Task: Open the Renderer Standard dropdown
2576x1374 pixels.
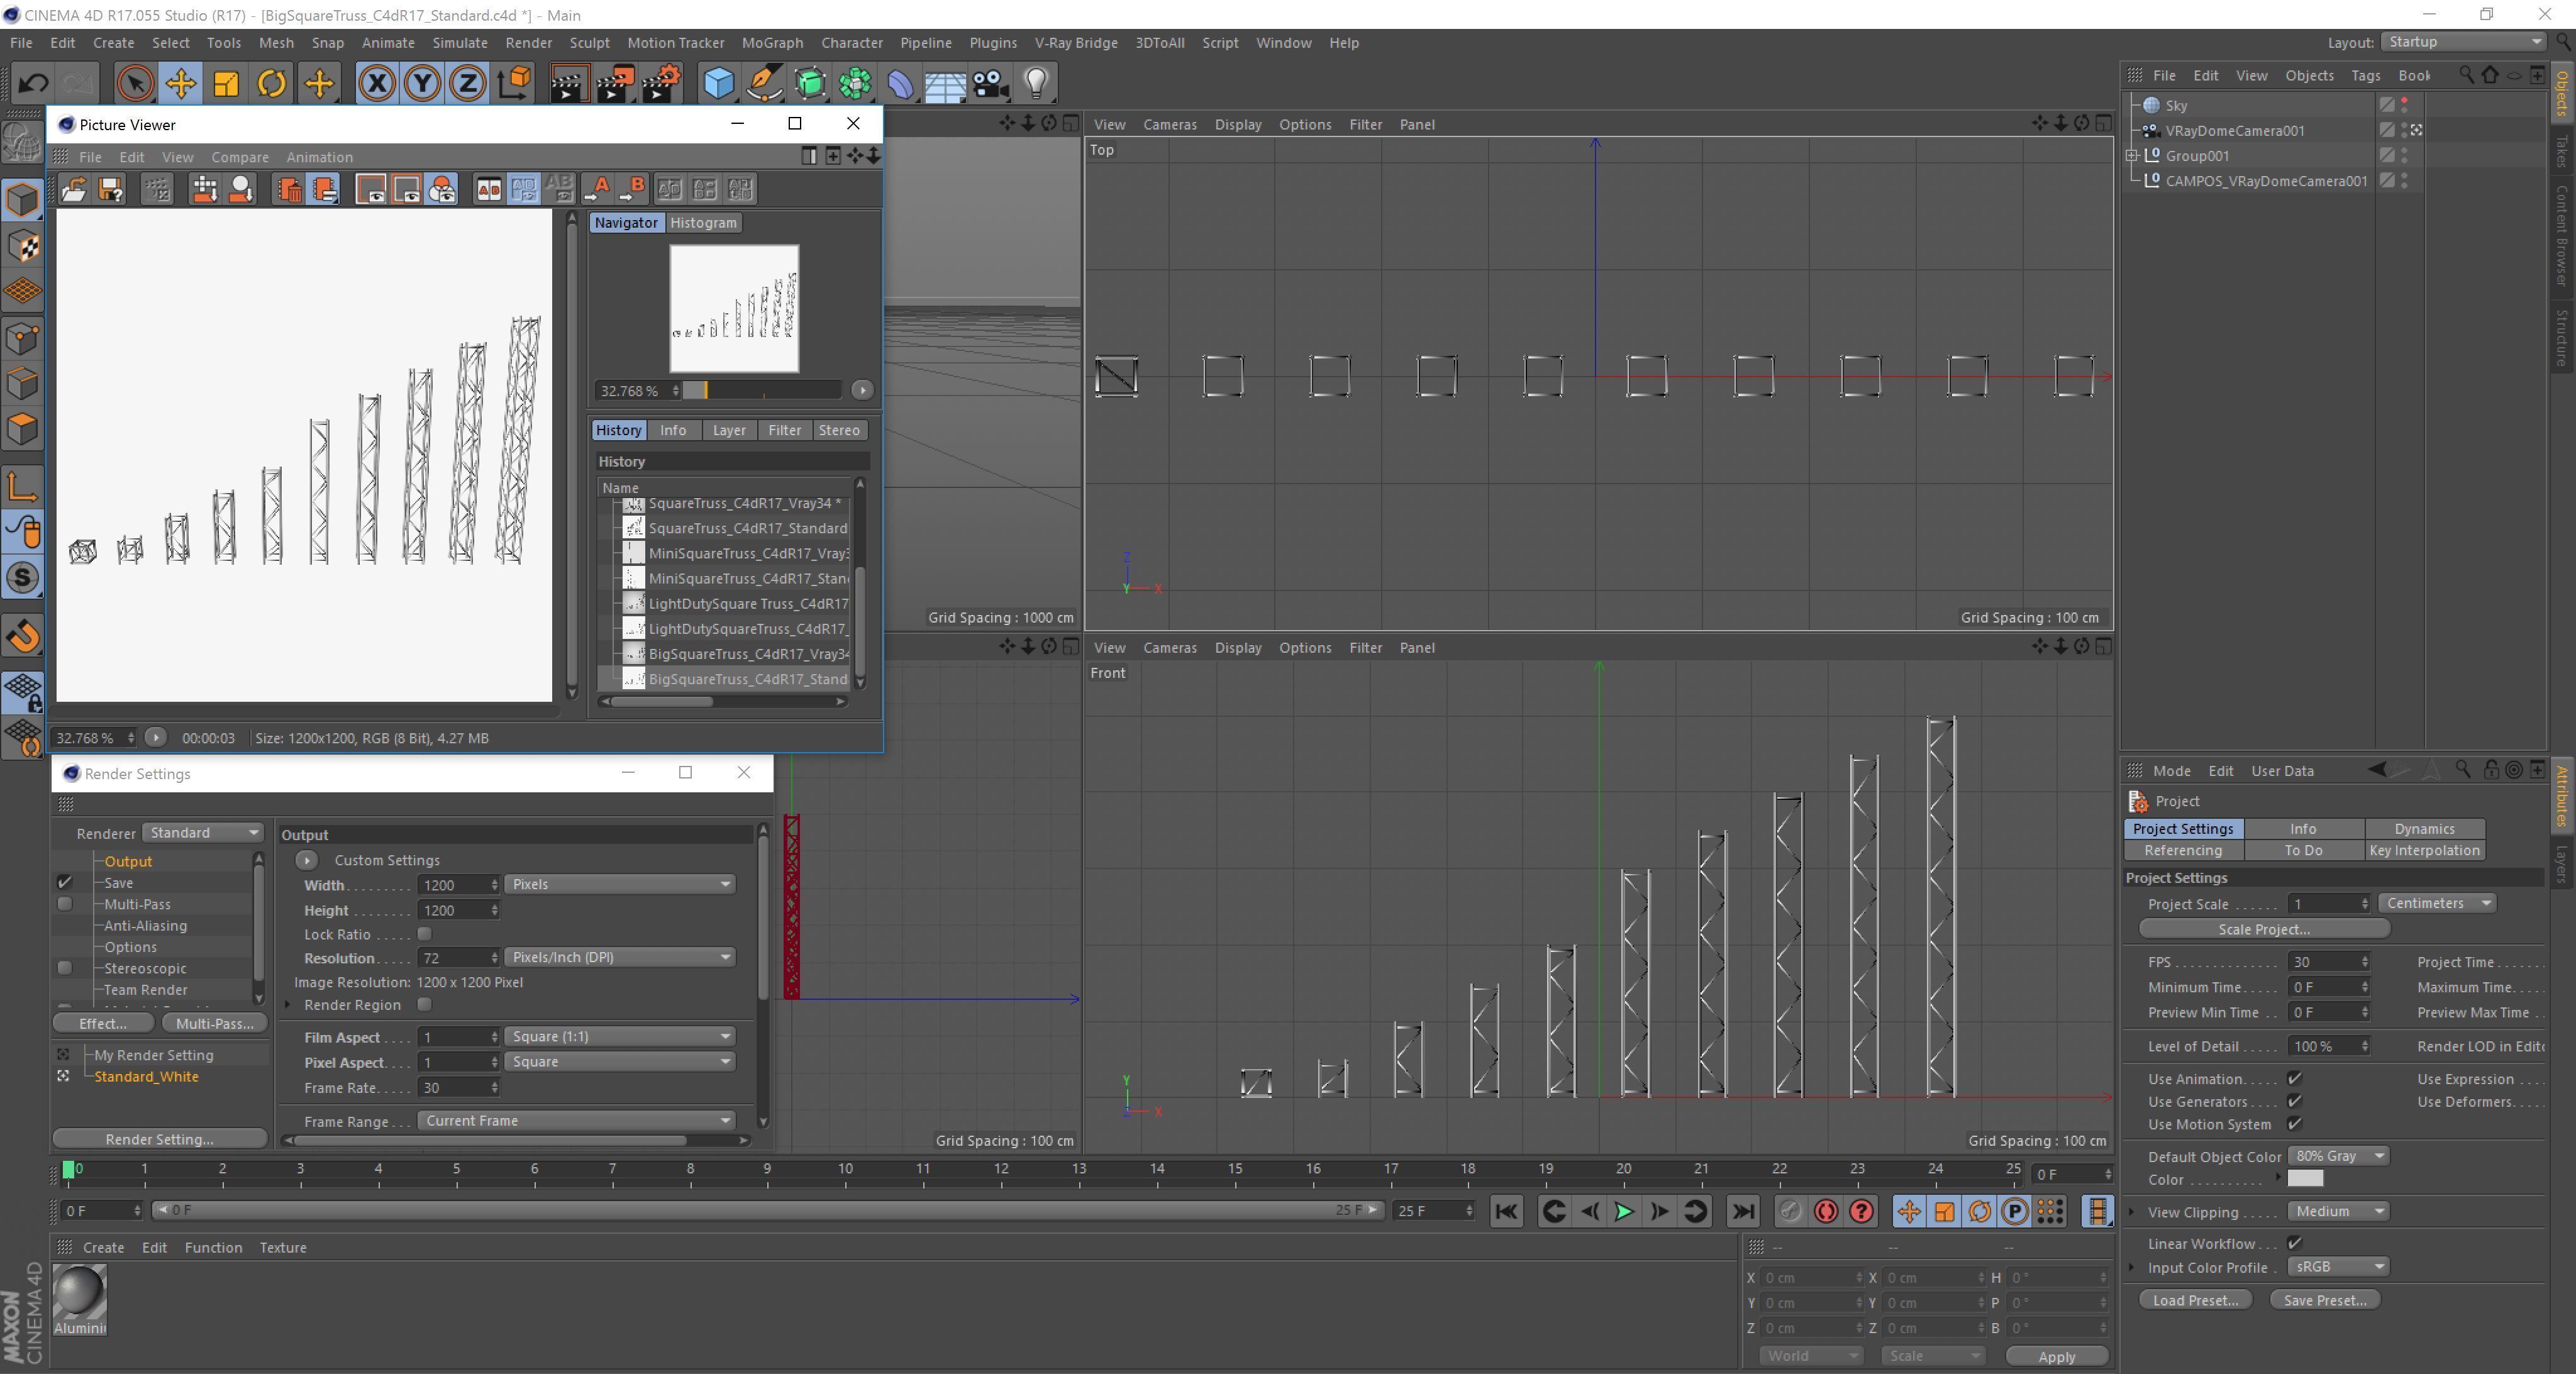Action: 202,833
